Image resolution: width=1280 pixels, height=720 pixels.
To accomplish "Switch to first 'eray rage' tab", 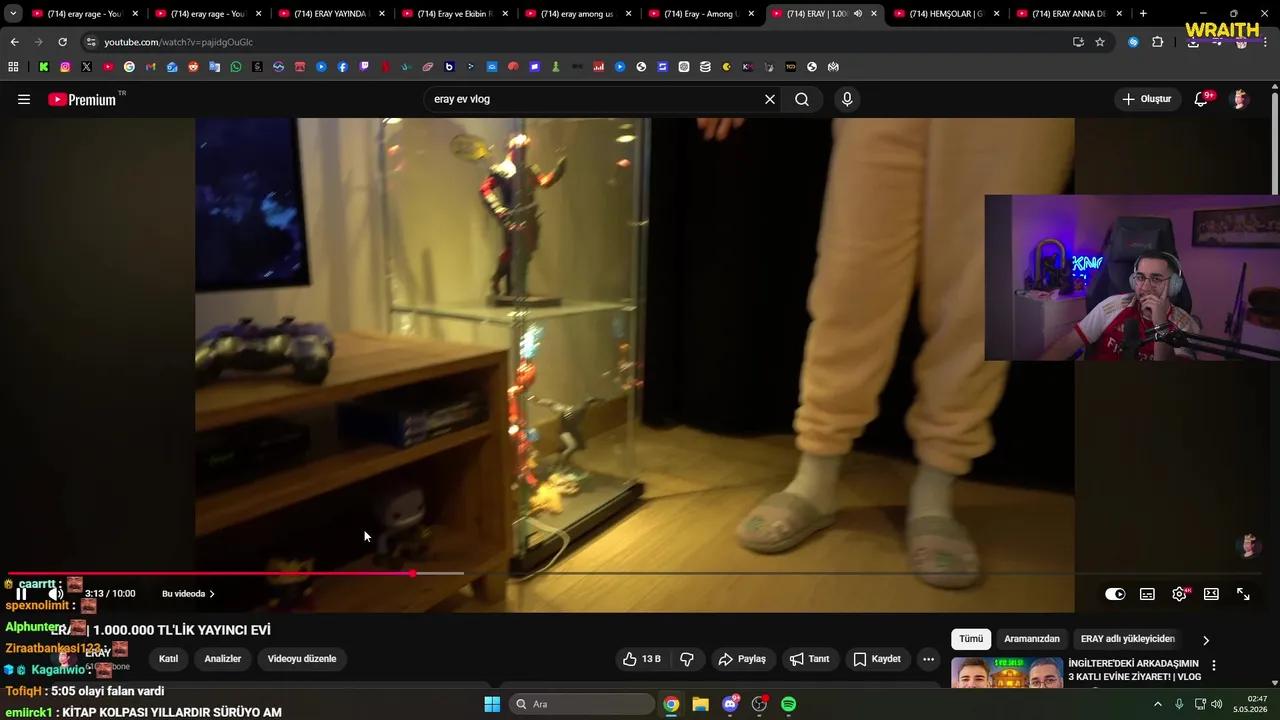I will pyautogui.click(x=85, y=14).
